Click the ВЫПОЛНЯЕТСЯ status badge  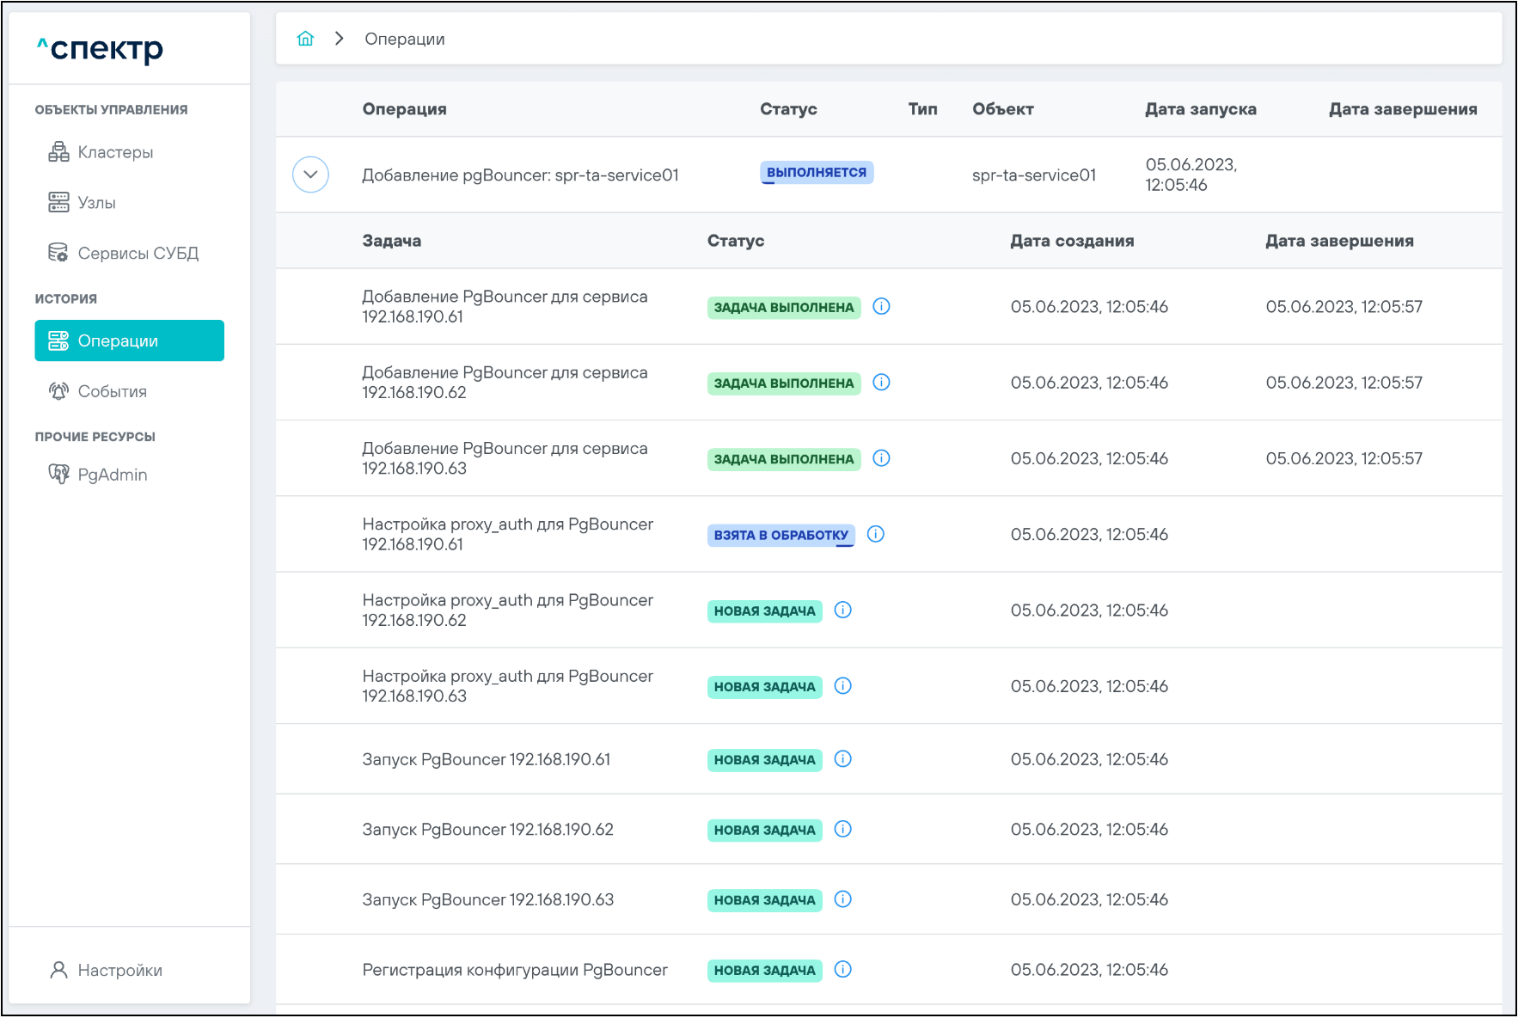816,173
